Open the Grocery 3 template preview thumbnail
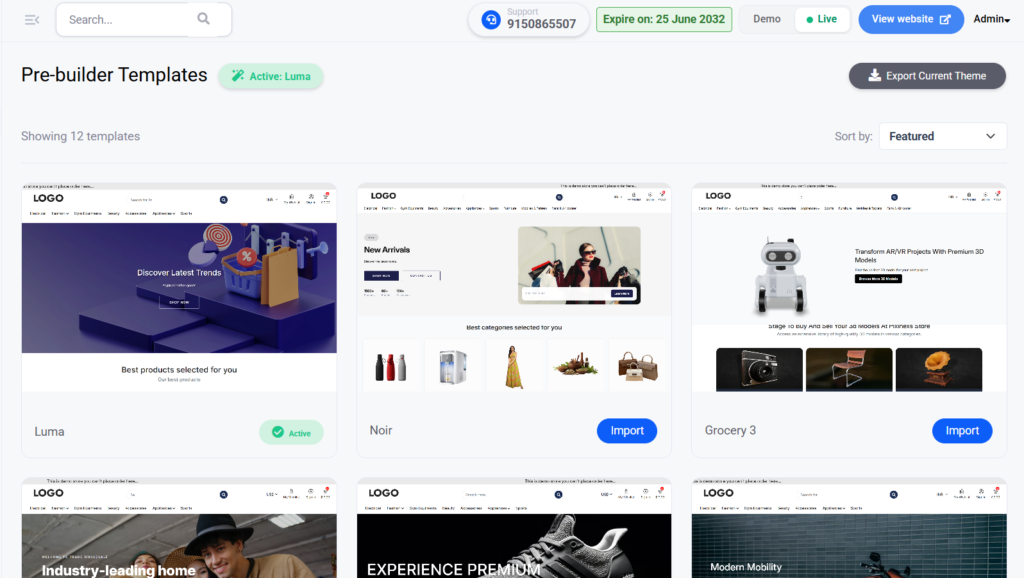This screenshot has height=578, width=1024. point(849,287)
